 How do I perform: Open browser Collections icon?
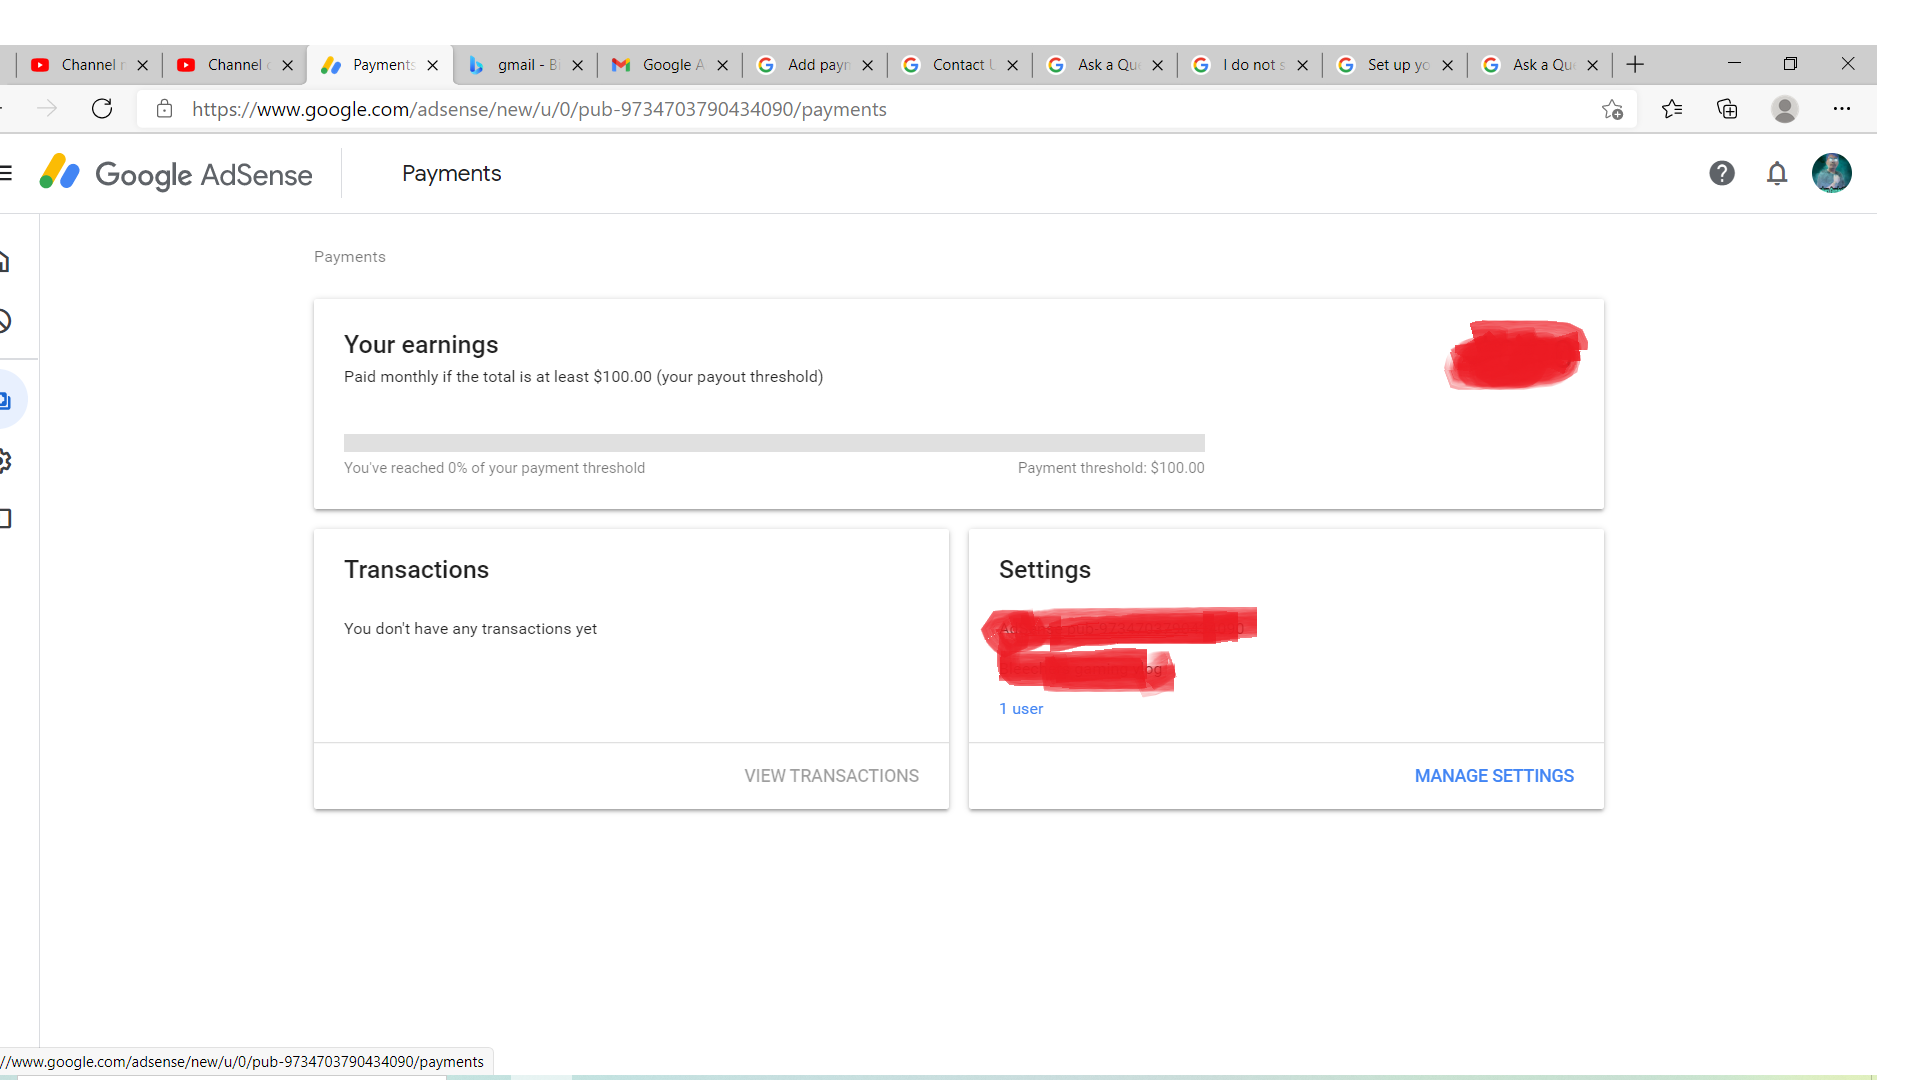(1727, 109)
